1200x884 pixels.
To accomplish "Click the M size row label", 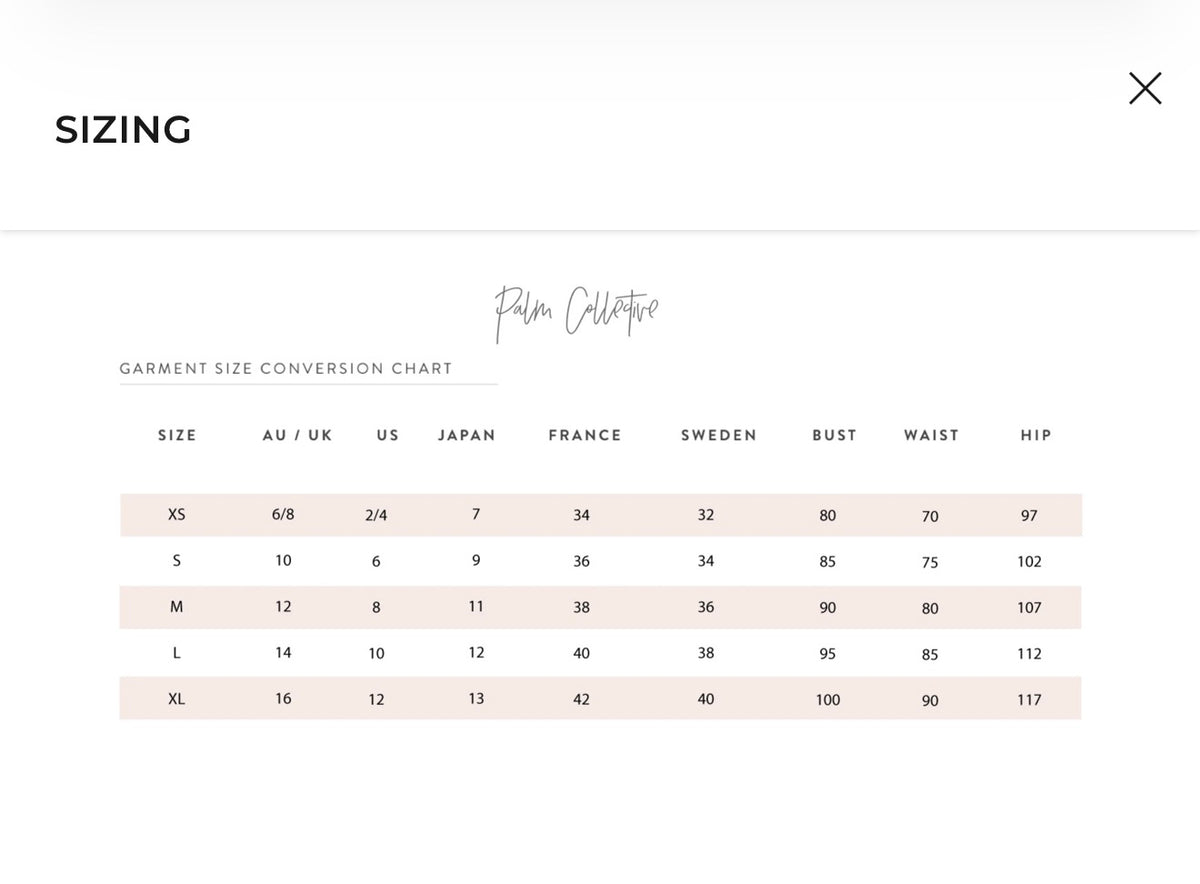I will pos(177,607).
